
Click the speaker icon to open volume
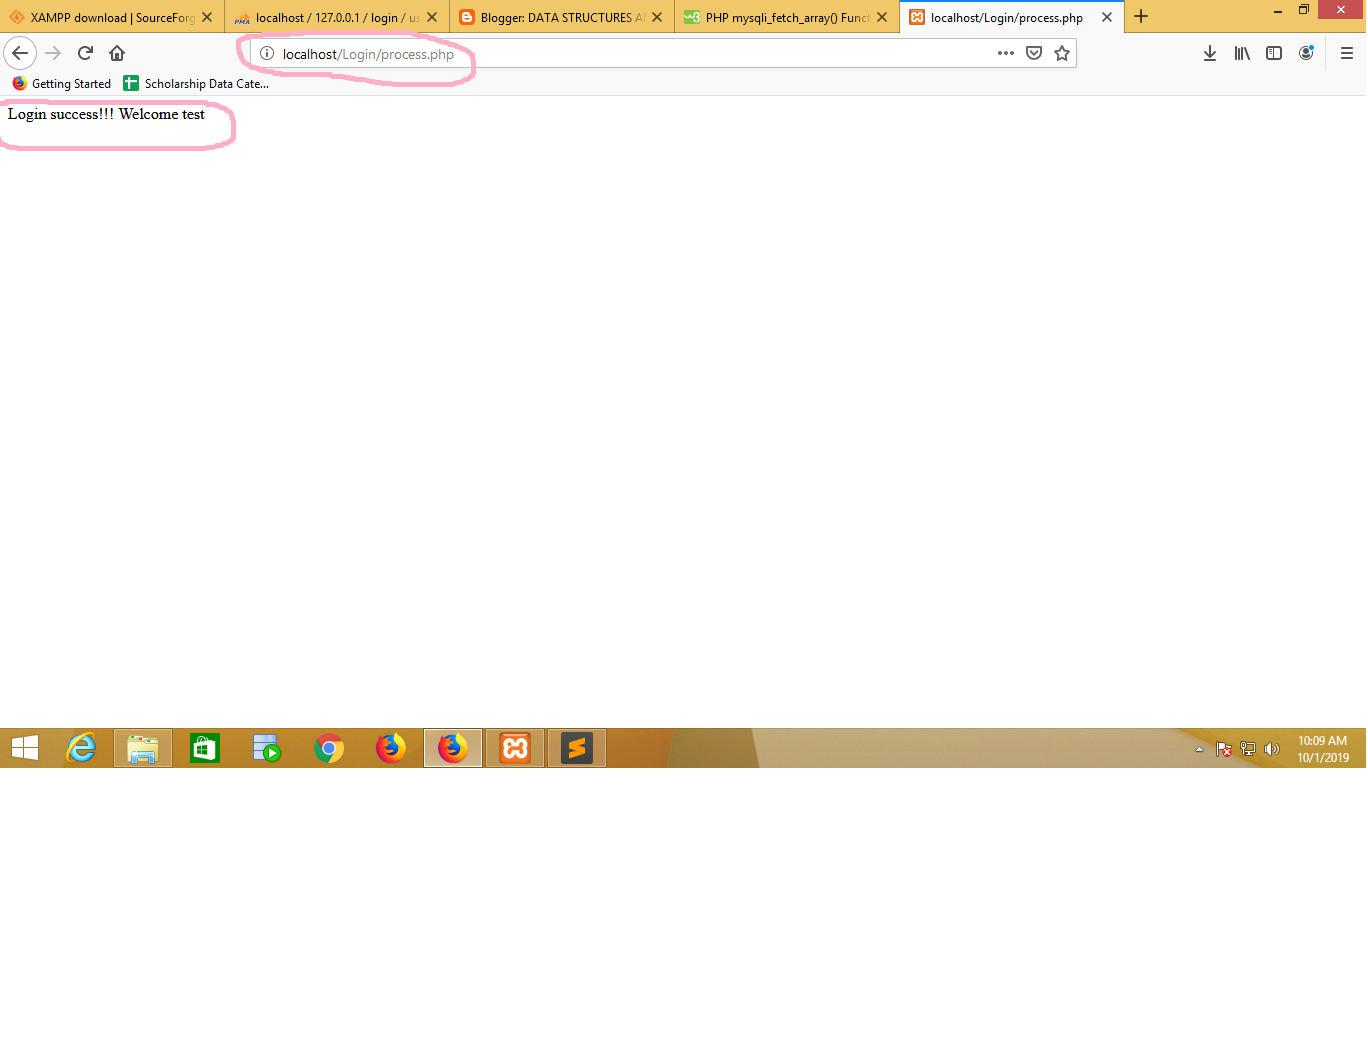coord(1271,748)
